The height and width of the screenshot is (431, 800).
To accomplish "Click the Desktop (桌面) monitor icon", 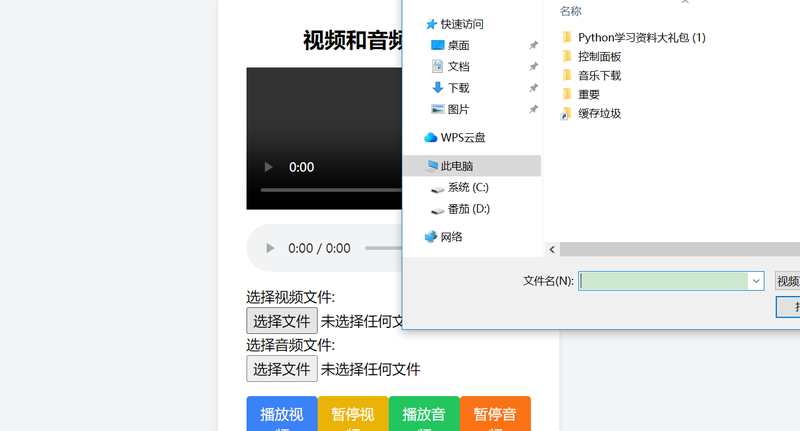I will (437, 45).
